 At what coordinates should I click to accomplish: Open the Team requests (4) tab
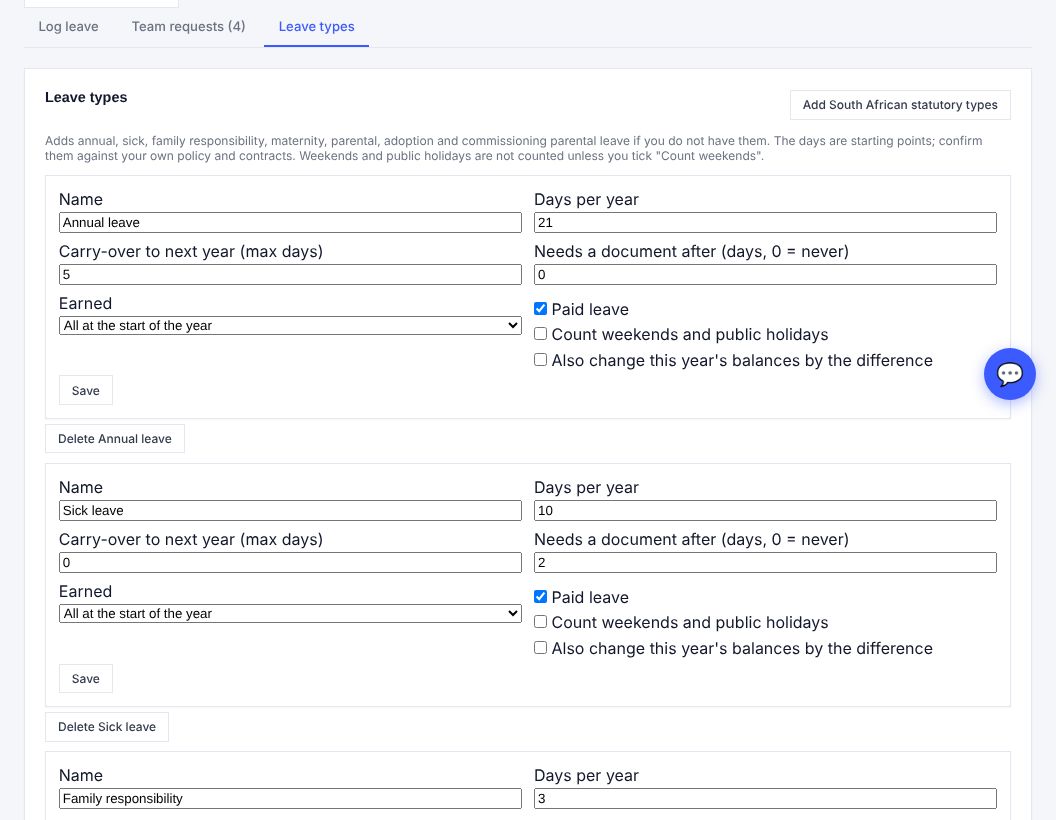click(189, 27)
